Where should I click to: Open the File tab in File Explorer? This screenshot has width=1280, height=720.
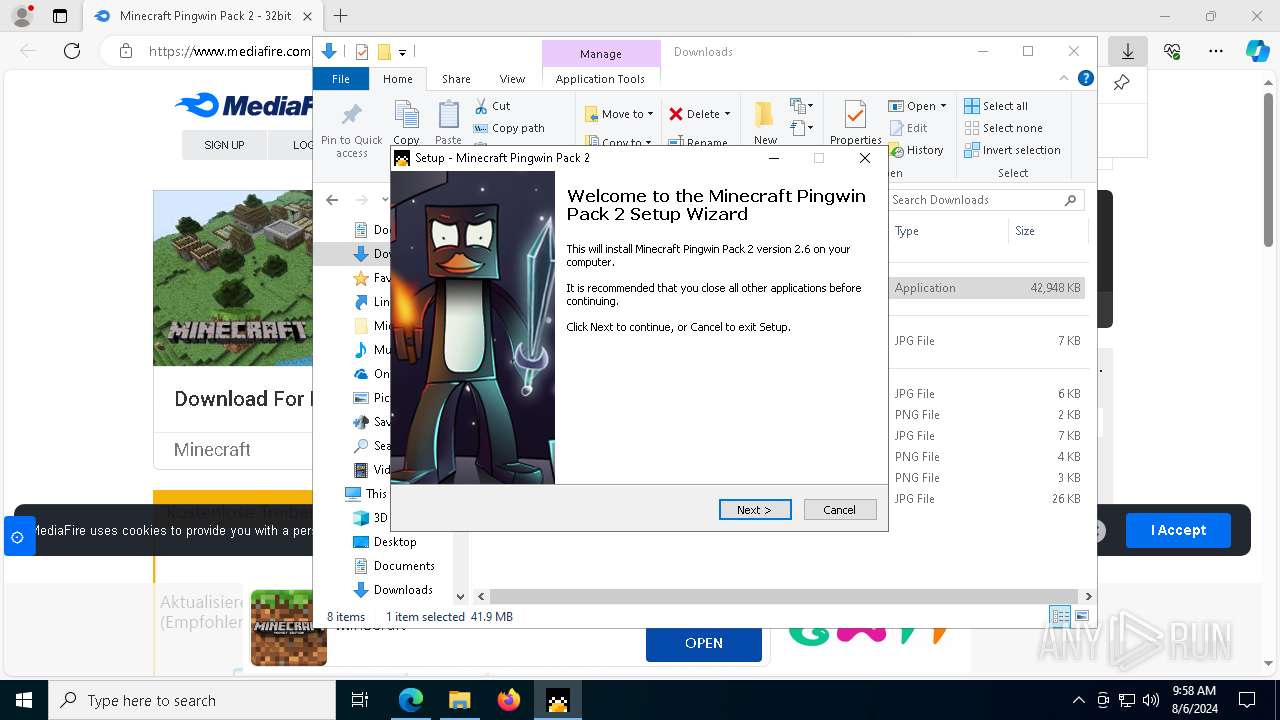click(x=341, y=79)
